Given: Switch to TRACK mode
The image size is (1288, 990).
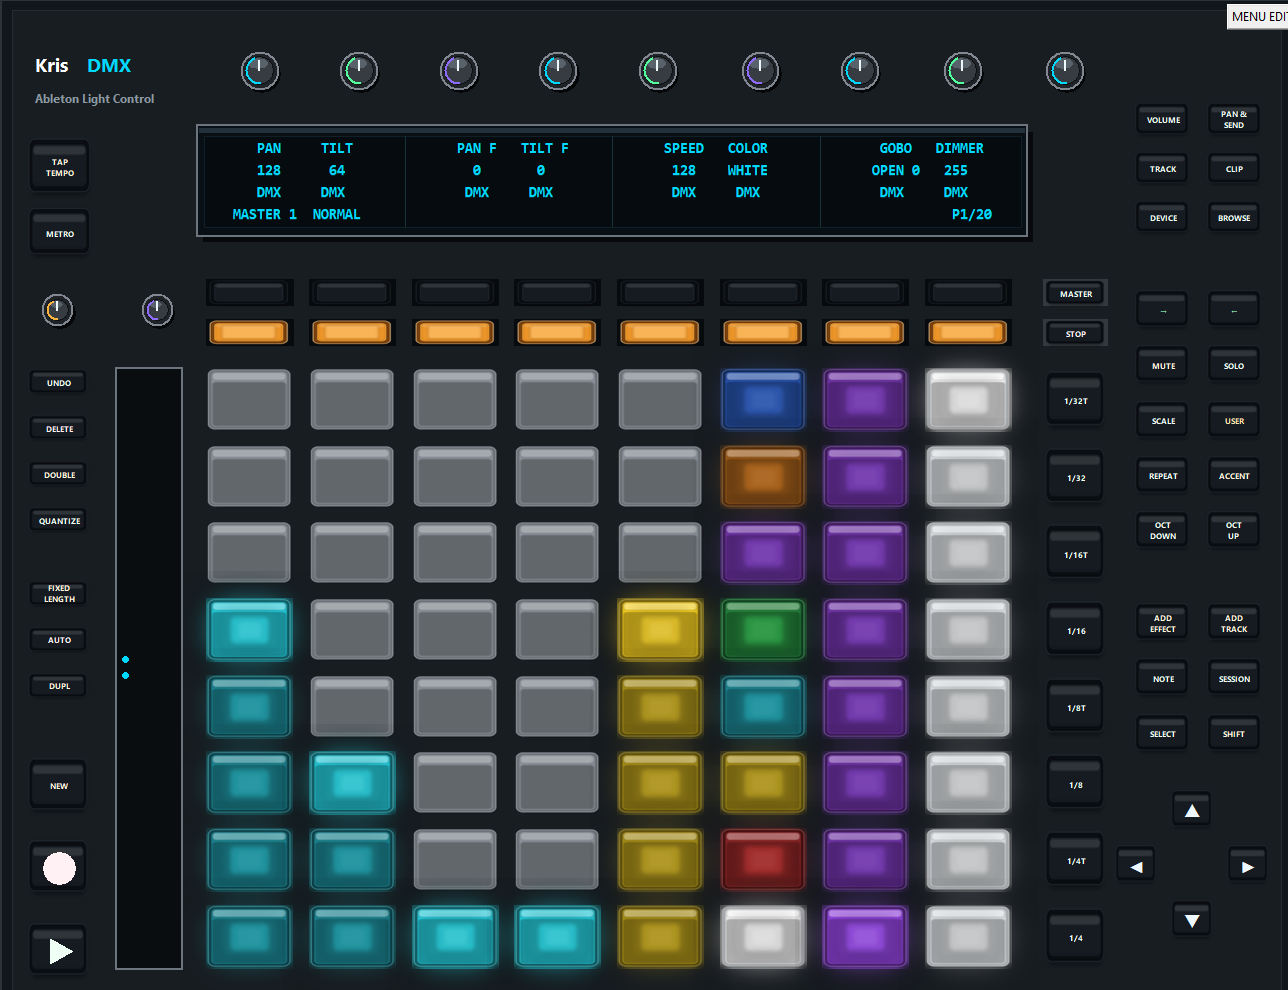Looking at the screenshot, I should [x=1163, y=169].
